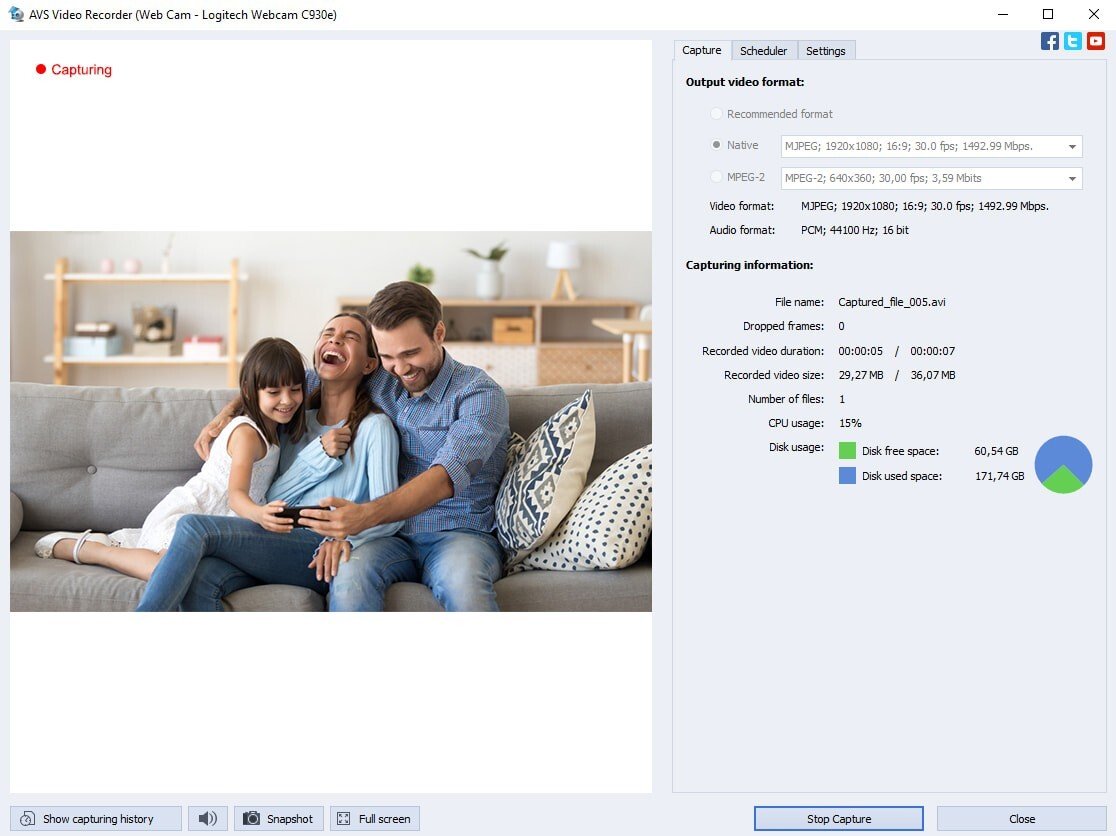Select the MPEG-2 output format option
Image resolution: width=1116 pixels, height=836 pixels.
click(716, 177)
